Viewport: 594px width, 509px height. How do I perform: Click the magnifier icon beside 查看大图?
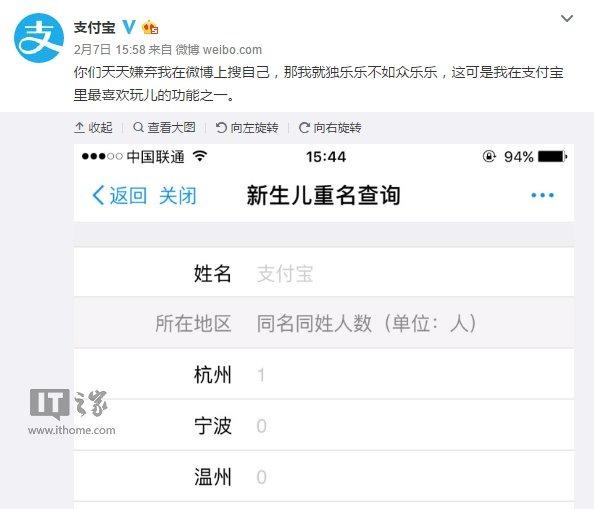(138, 127)
